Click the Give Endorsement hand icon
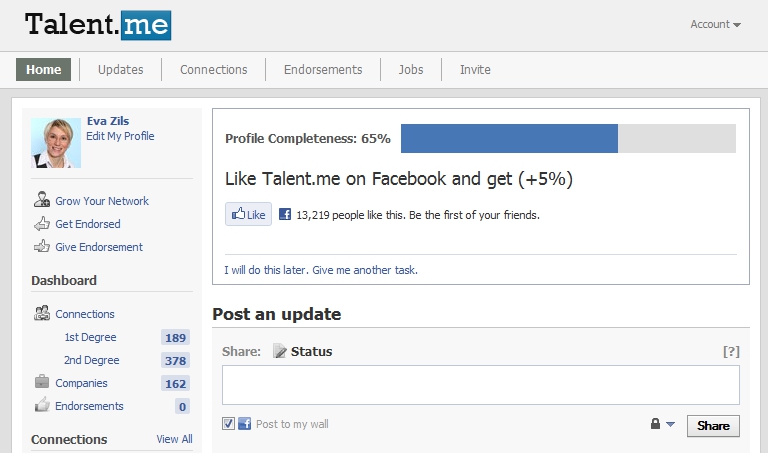The width and height of the screenshot is (768, 453). pos(42,247)
